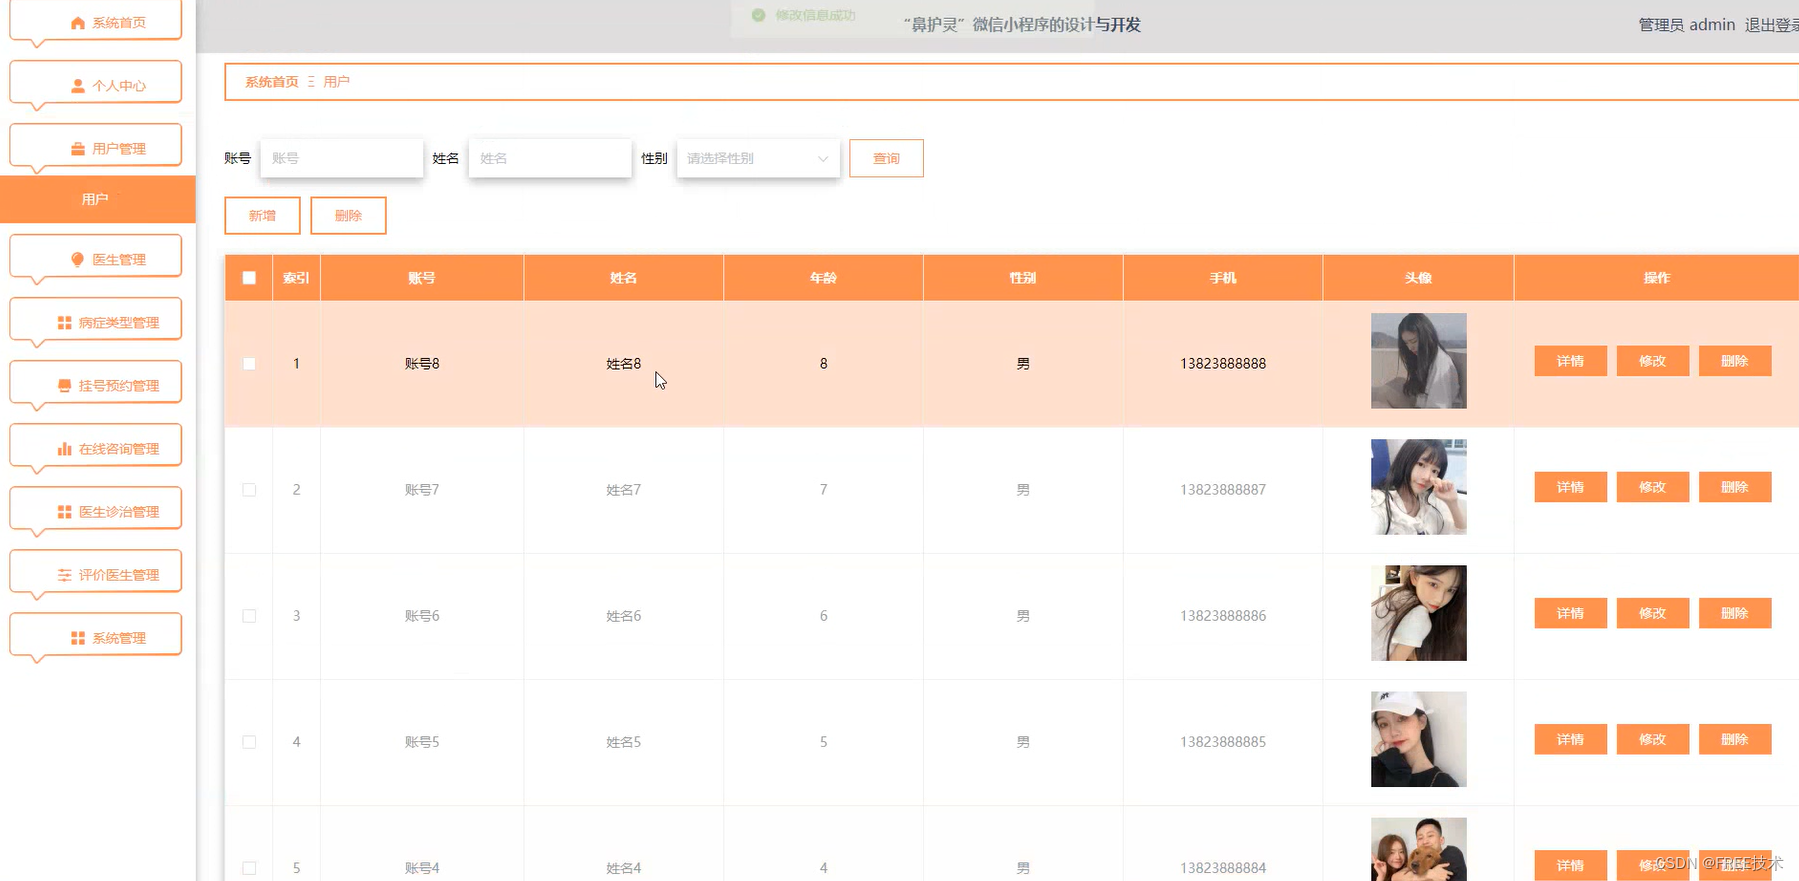The image size is (1799, 881).
Task: Click the avatar thumbnail of 账号8
Action: (x=1418, y=361)
